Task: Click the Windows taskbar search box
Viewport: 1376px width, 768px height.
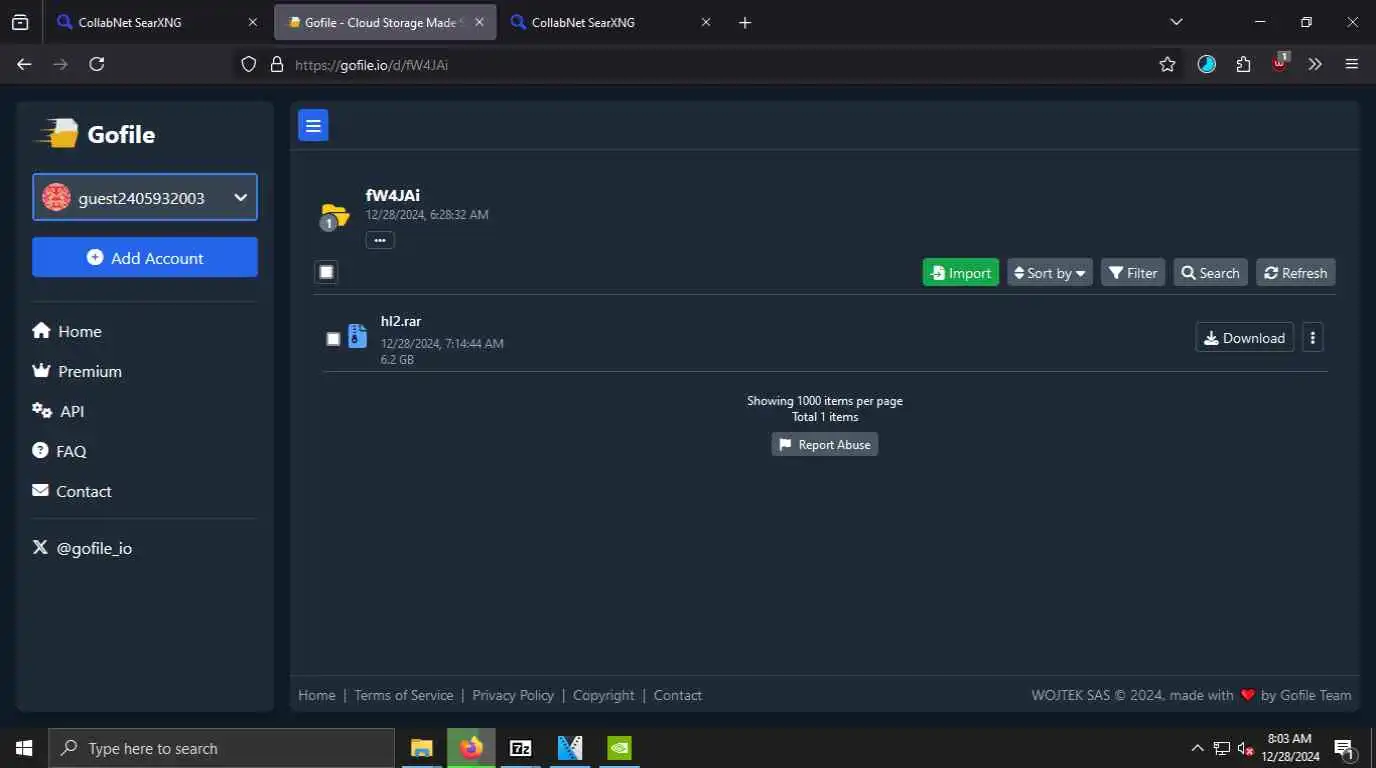Action: (x=221, y=748)
